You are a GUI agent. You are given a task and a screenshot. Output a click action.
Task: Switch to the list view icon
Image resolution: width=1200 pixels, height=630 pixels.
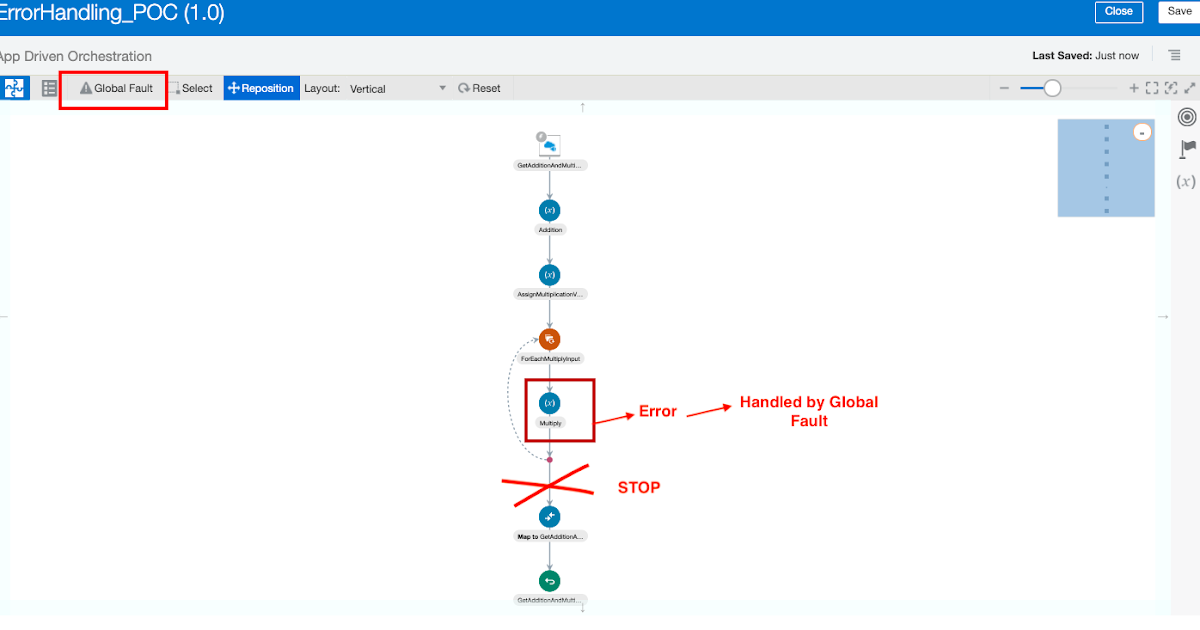tap(48, 88)
